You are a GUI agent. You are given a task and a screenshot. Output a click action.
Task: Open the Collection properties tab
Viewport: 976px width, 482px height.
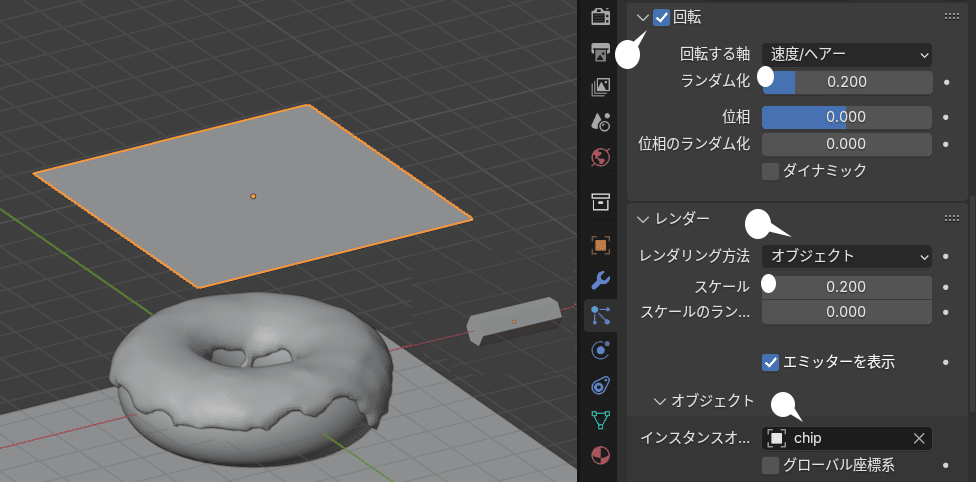601,201
